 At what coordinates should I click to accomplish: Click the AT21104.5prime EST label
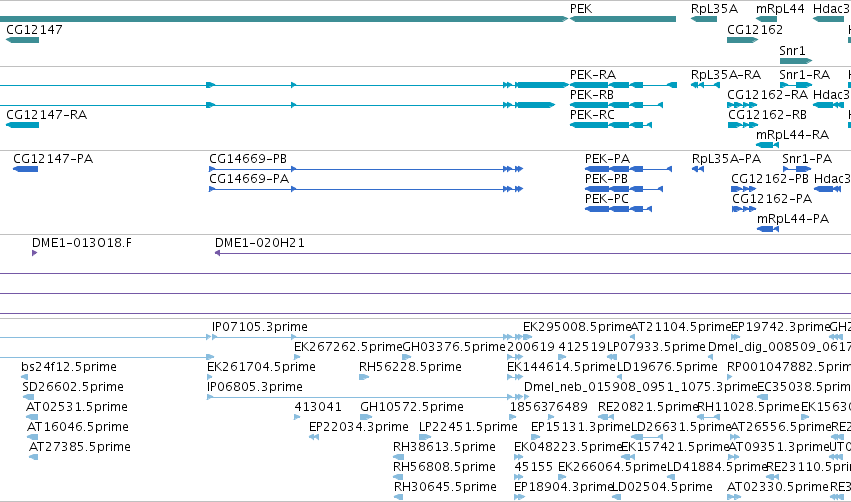pos(682,327)
